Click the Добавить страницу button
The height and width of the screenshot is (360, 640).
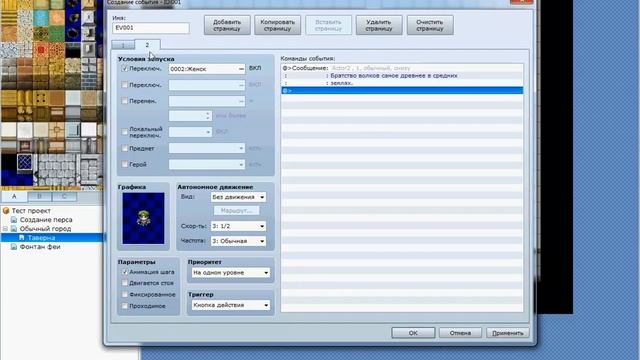coord(227,25)
